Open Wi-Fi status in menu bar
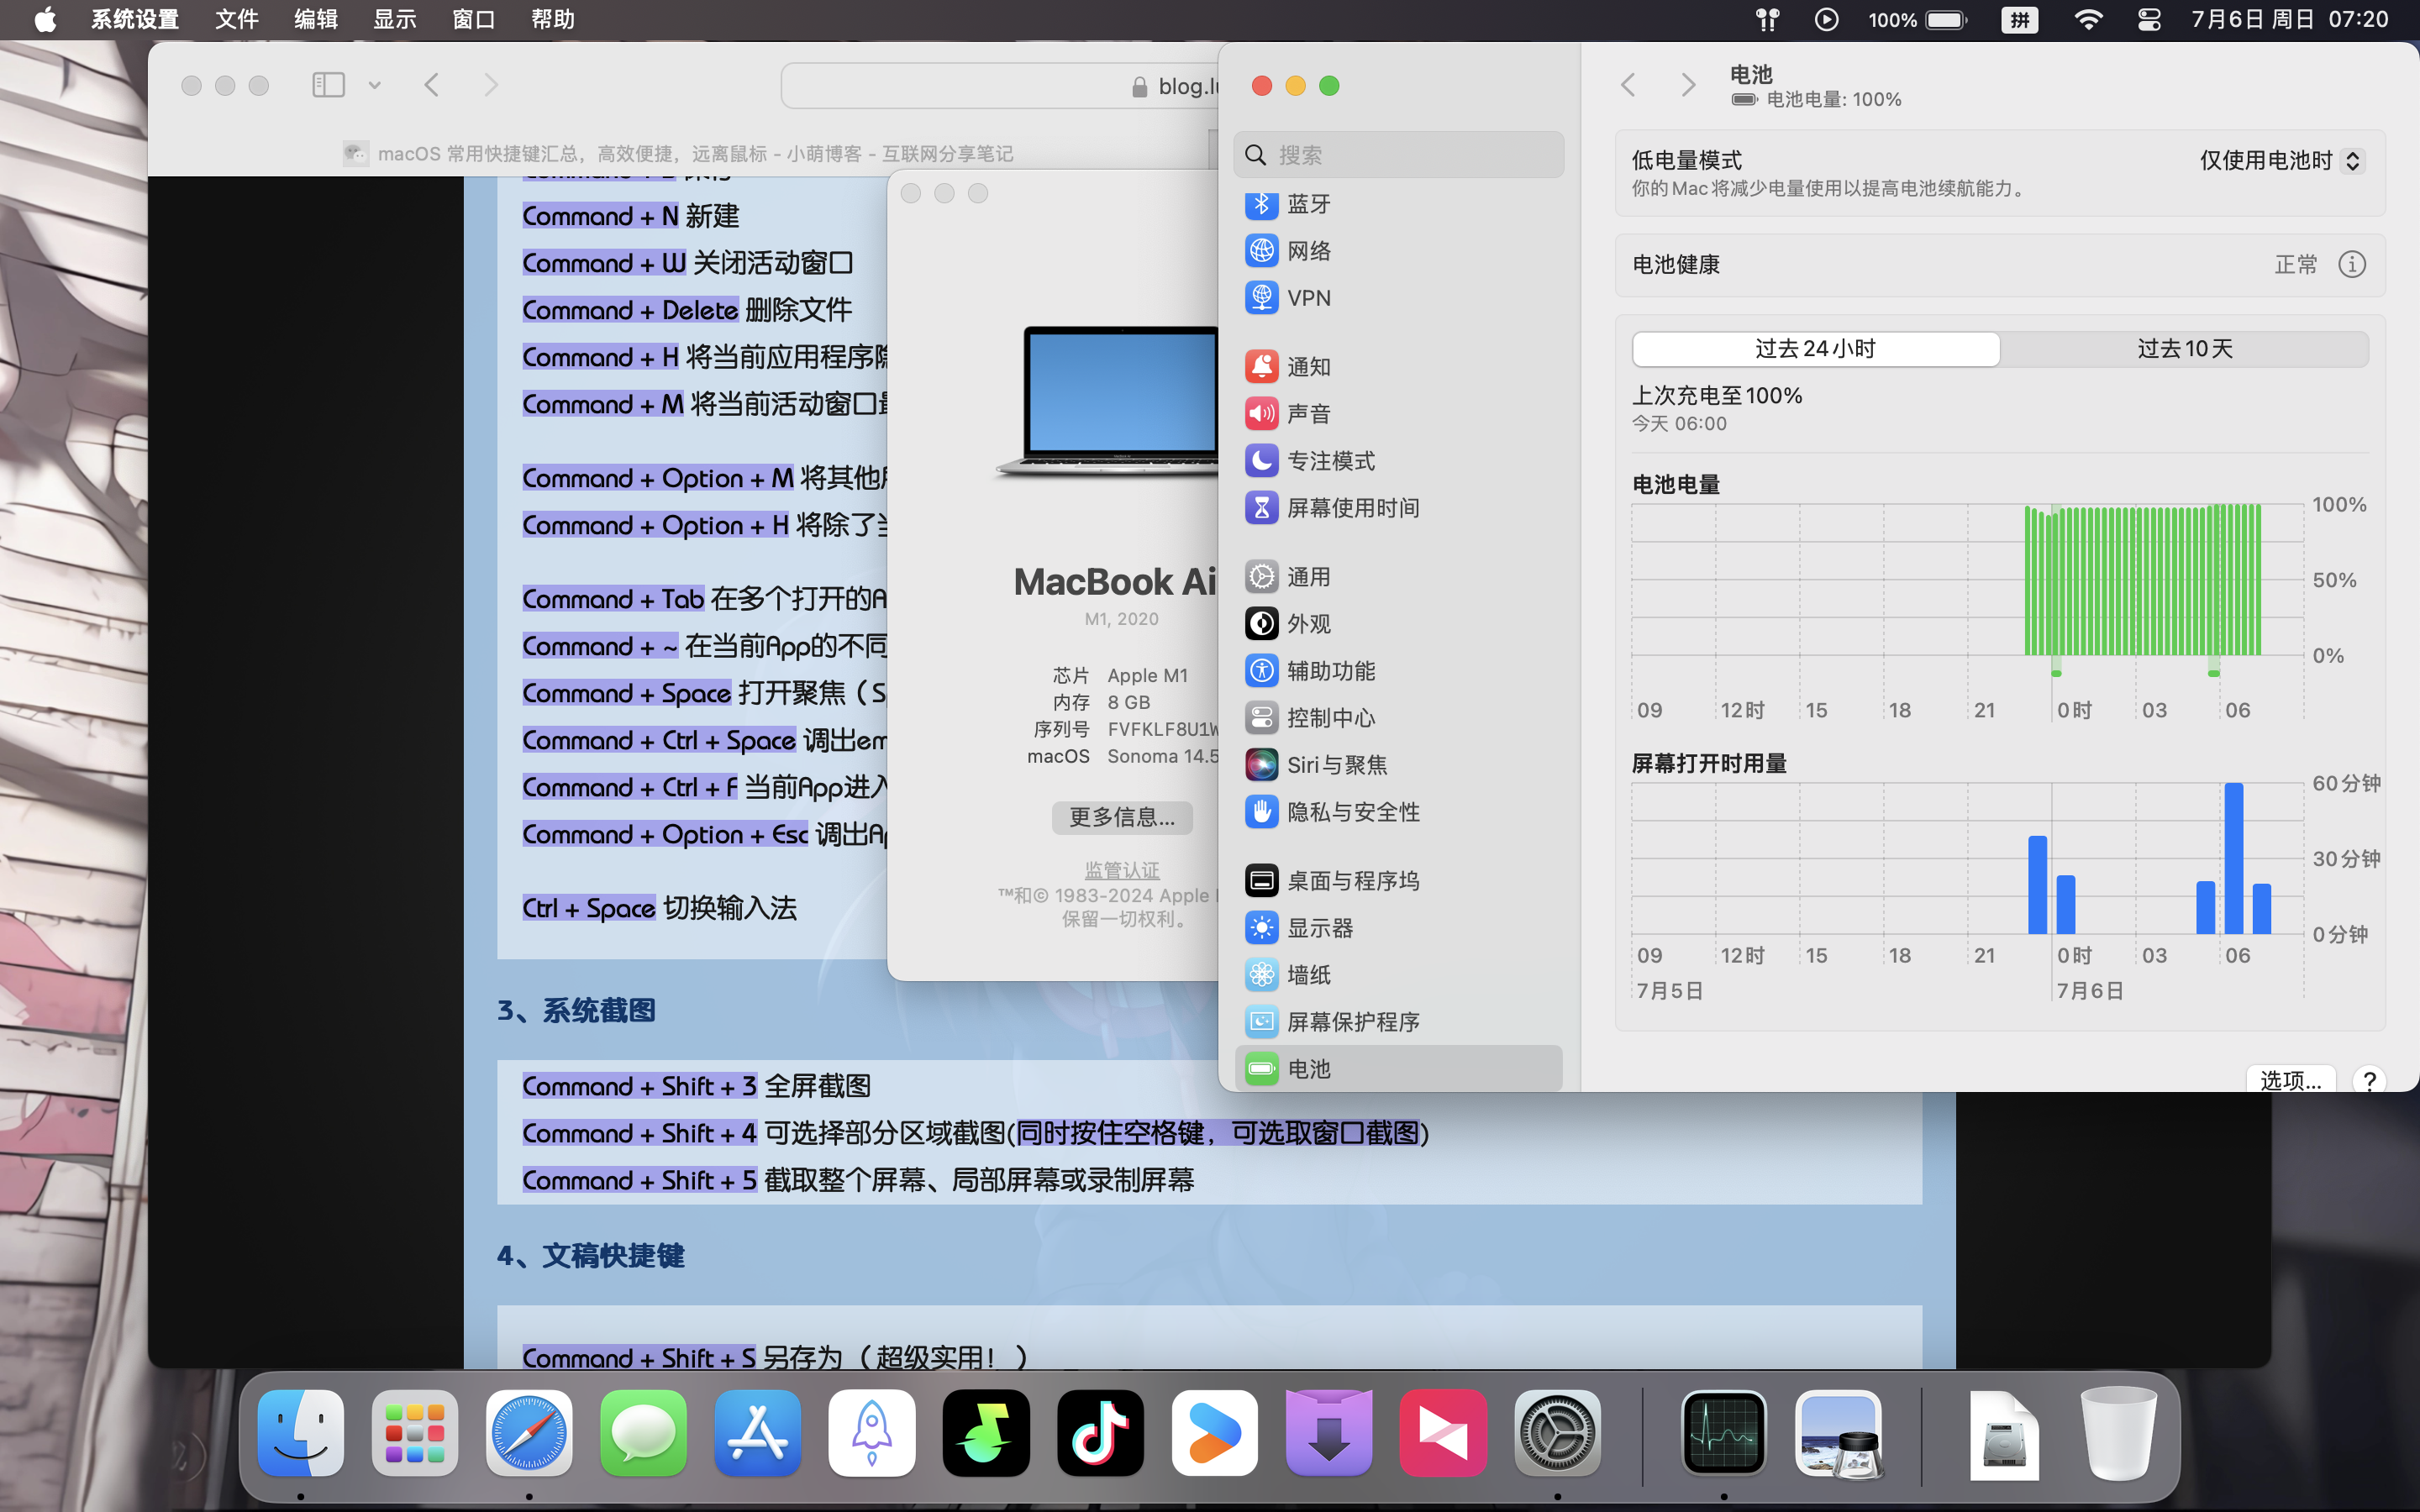 pyautogui.click(x=2088, y=19)
